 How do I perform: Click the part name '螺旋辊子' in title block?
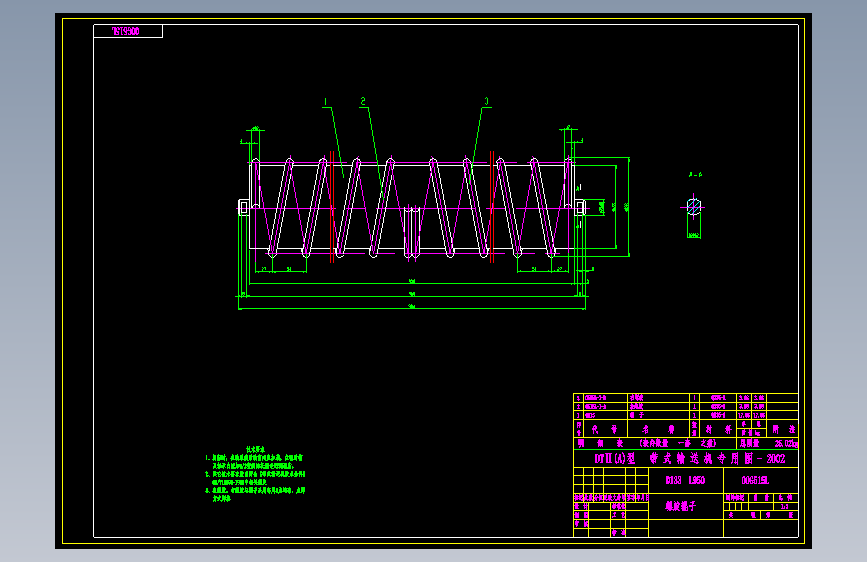point(680,506)
